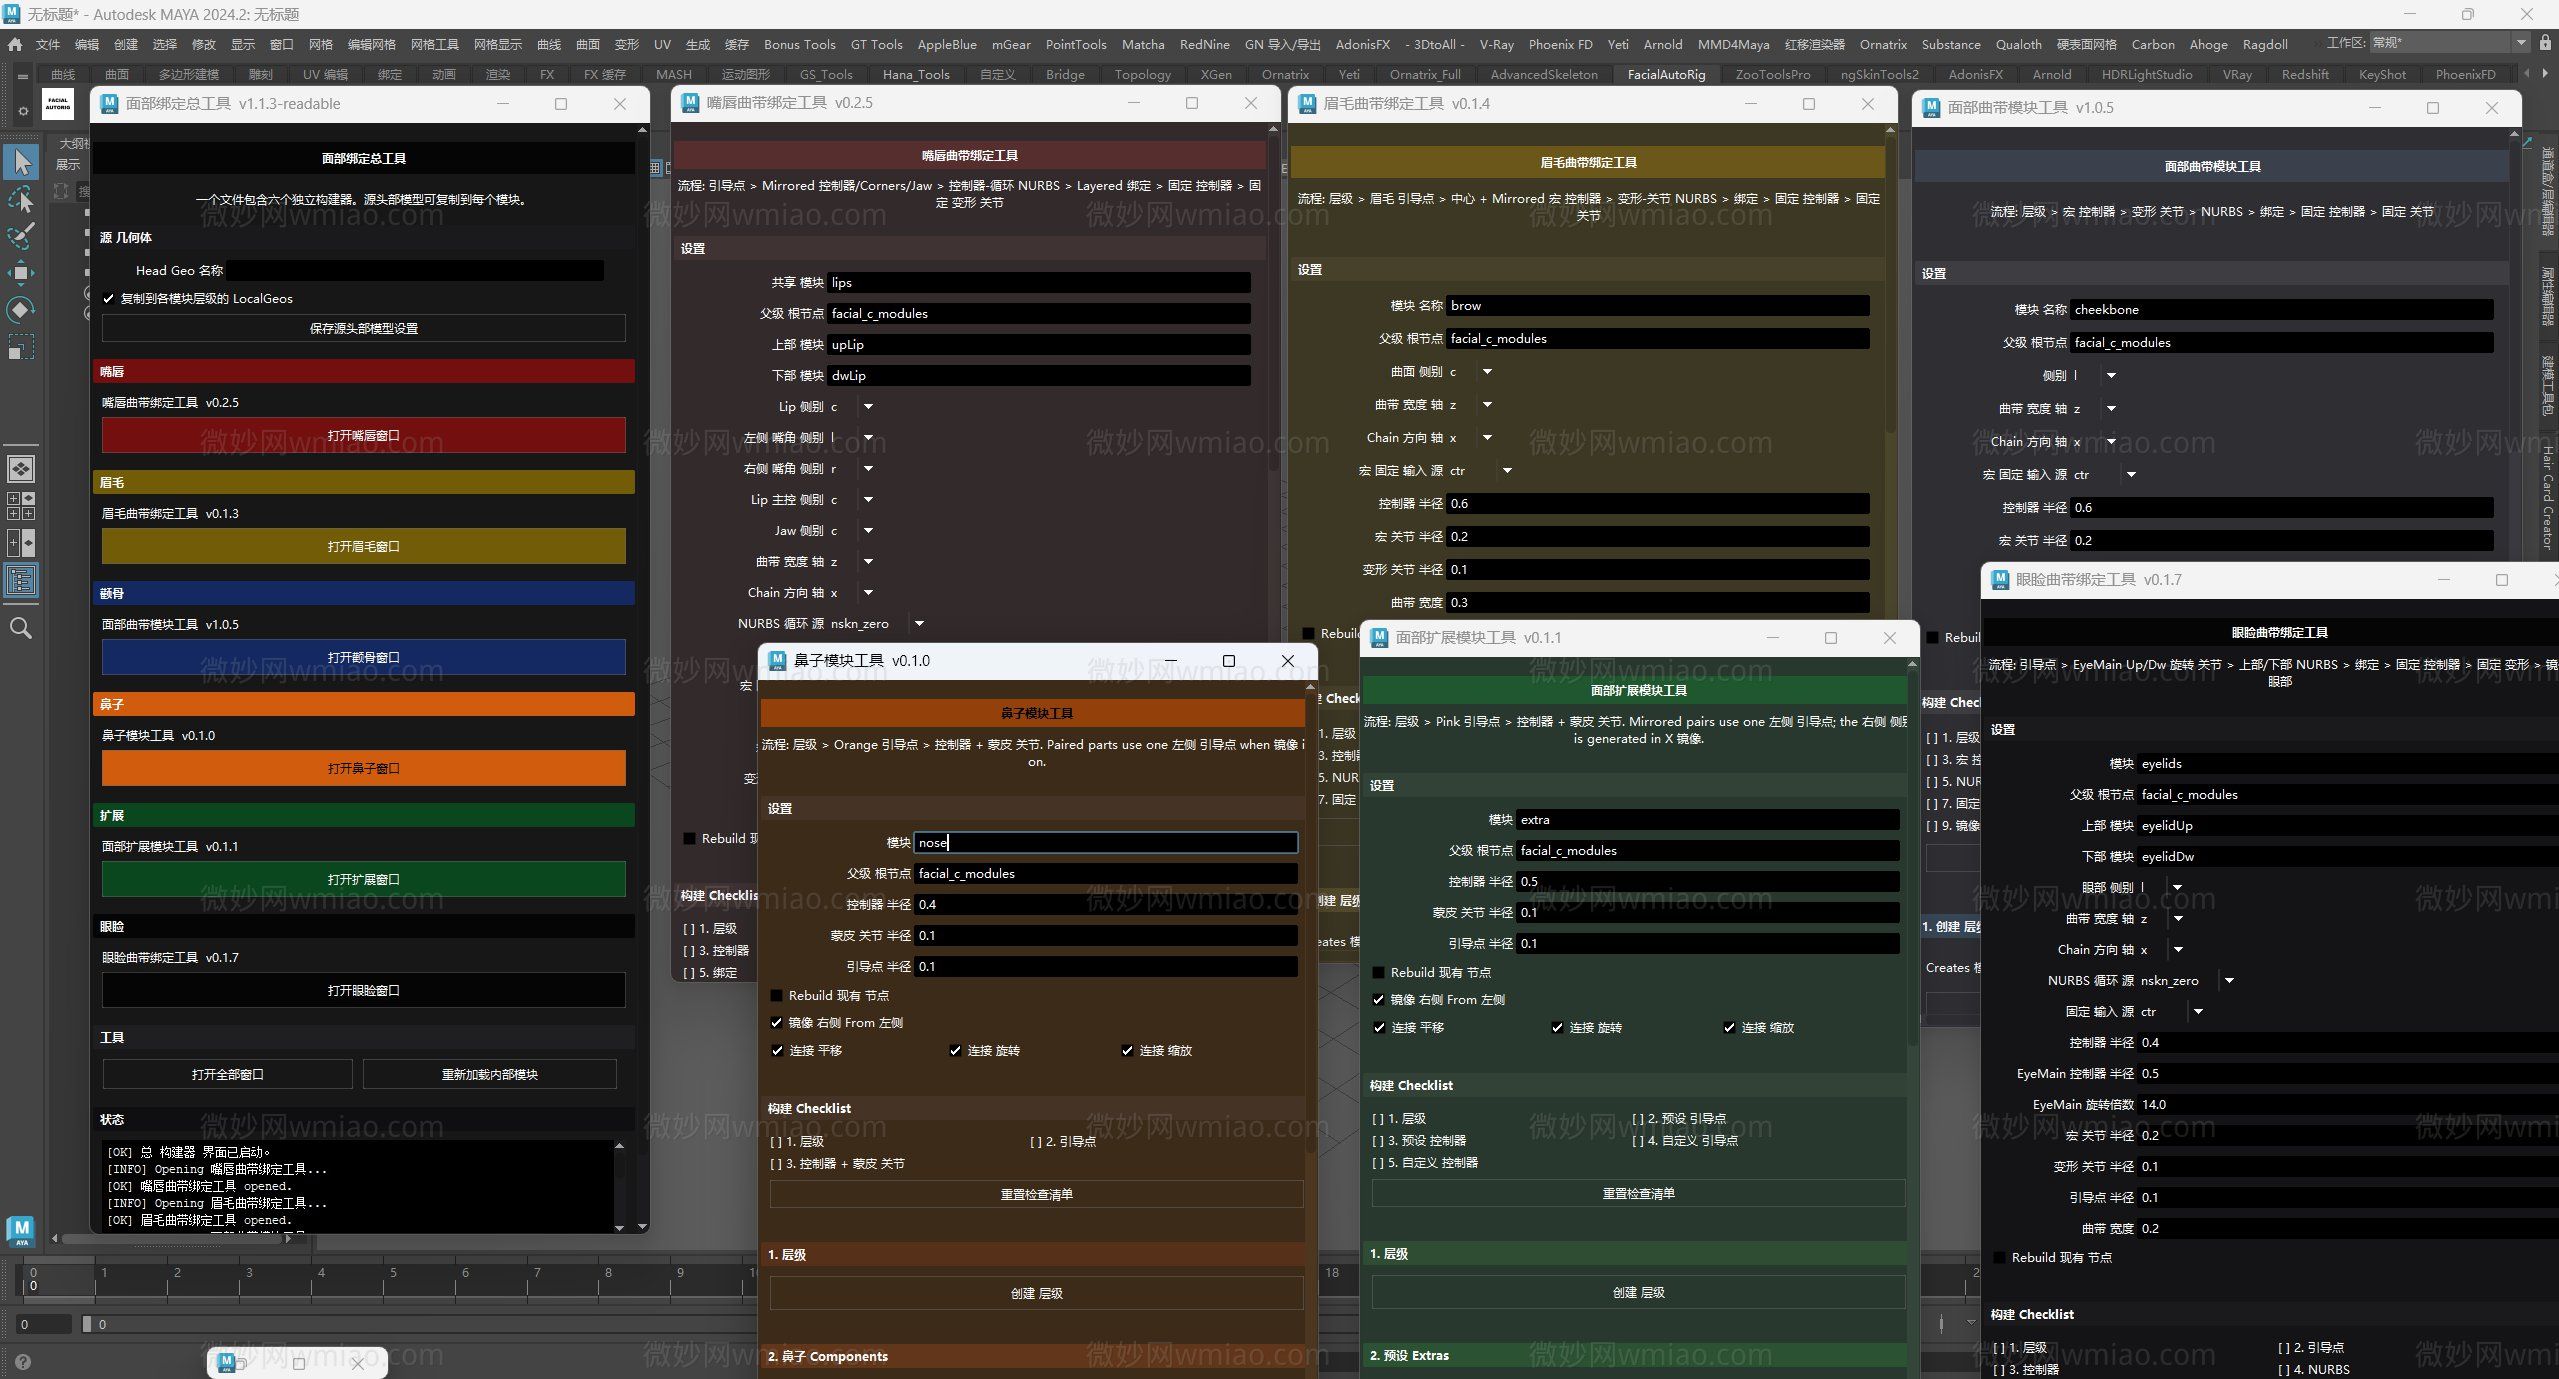Click the Home icon in the menu bar
2559x1379 pixels.
(x=15, y=44)
